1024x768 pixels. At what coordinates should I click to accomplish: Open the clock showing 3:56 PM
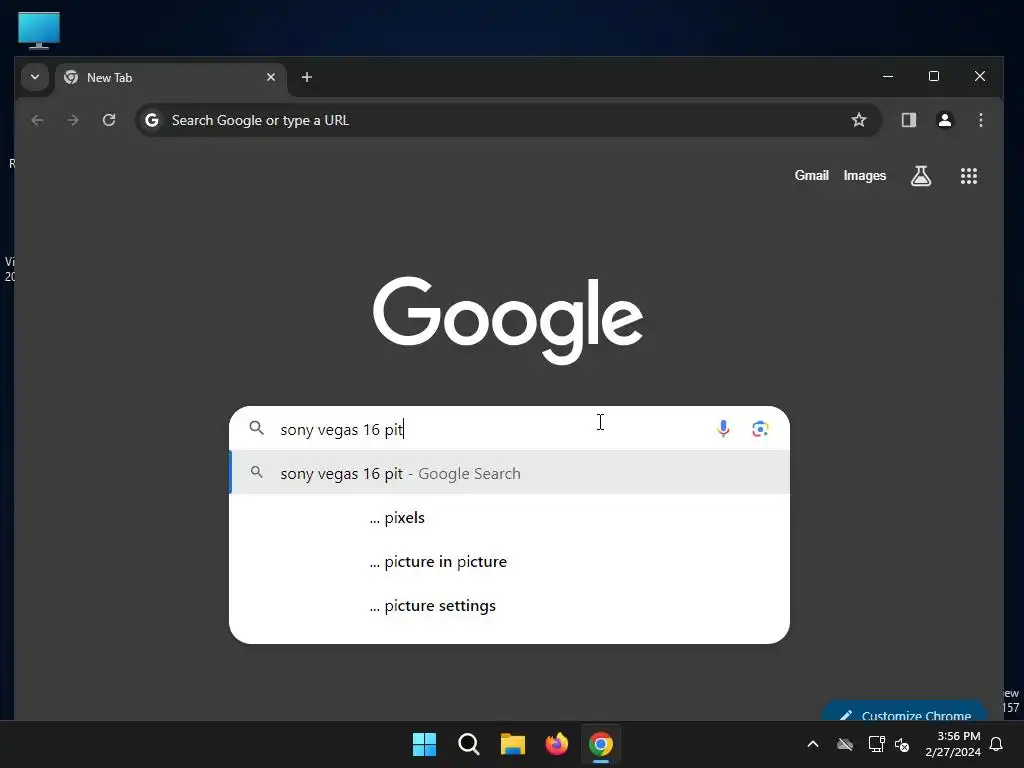pyautogui.click(x=953, y=744)
